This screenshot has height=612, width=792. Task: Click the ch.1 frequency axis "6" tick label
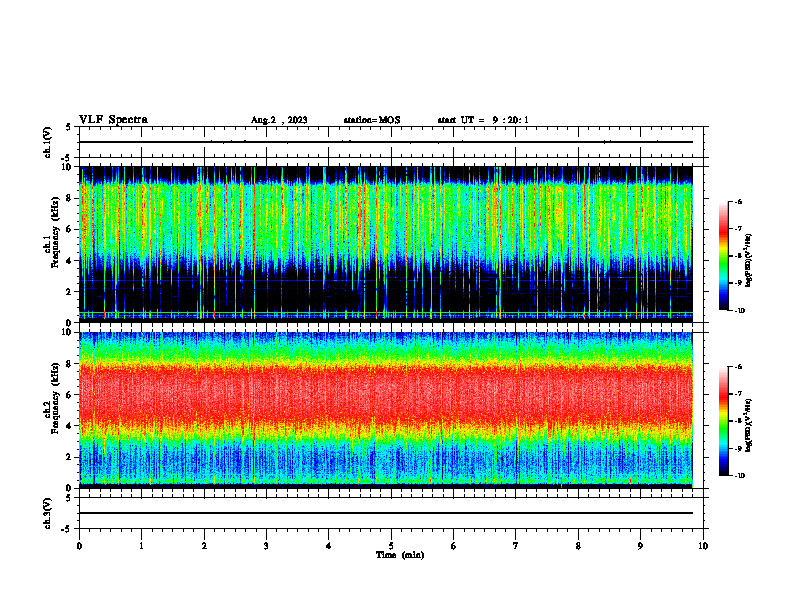click(x=69, y=229)
